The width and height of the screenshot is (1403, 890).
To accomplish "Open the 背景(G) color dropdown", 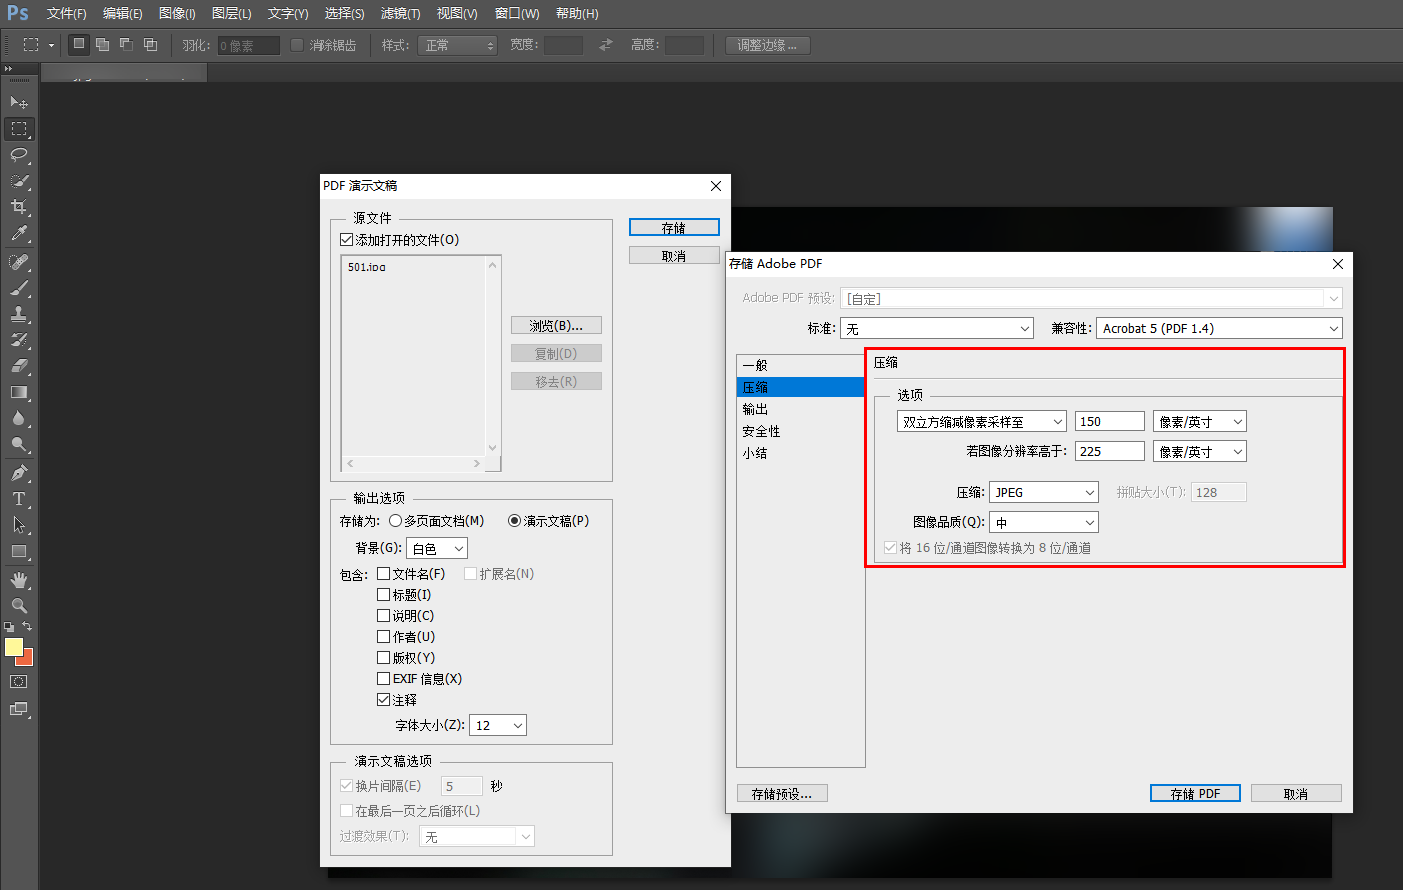I will tap(436, 547).
